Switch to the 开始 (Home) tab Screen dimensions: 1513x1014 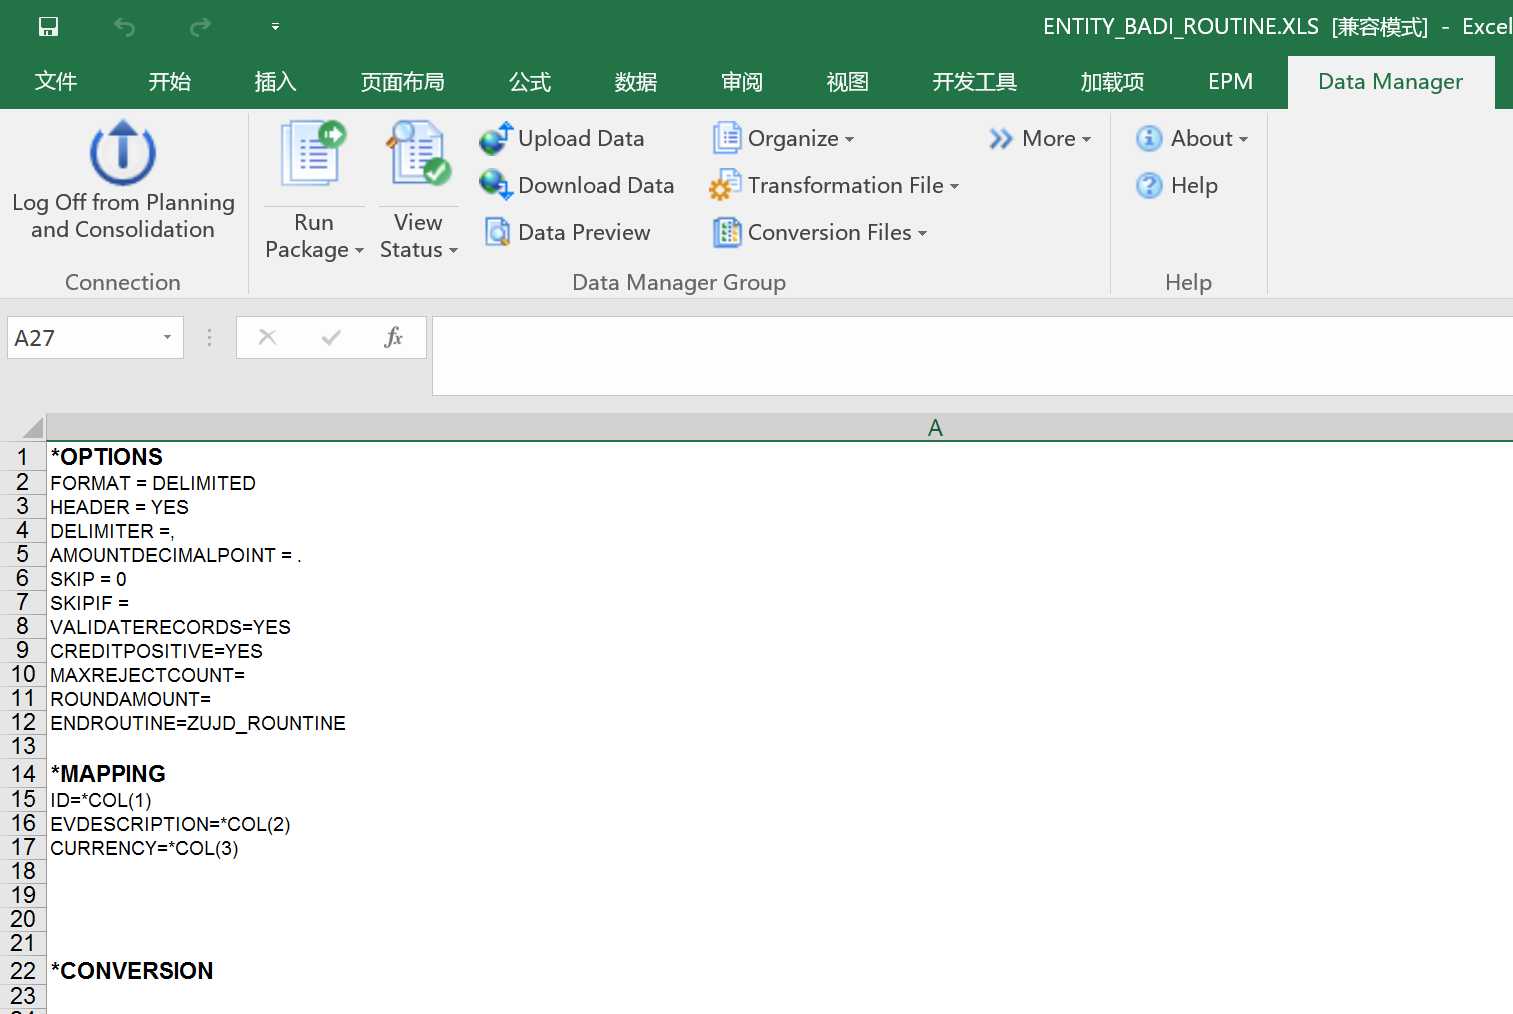point(170,82)
